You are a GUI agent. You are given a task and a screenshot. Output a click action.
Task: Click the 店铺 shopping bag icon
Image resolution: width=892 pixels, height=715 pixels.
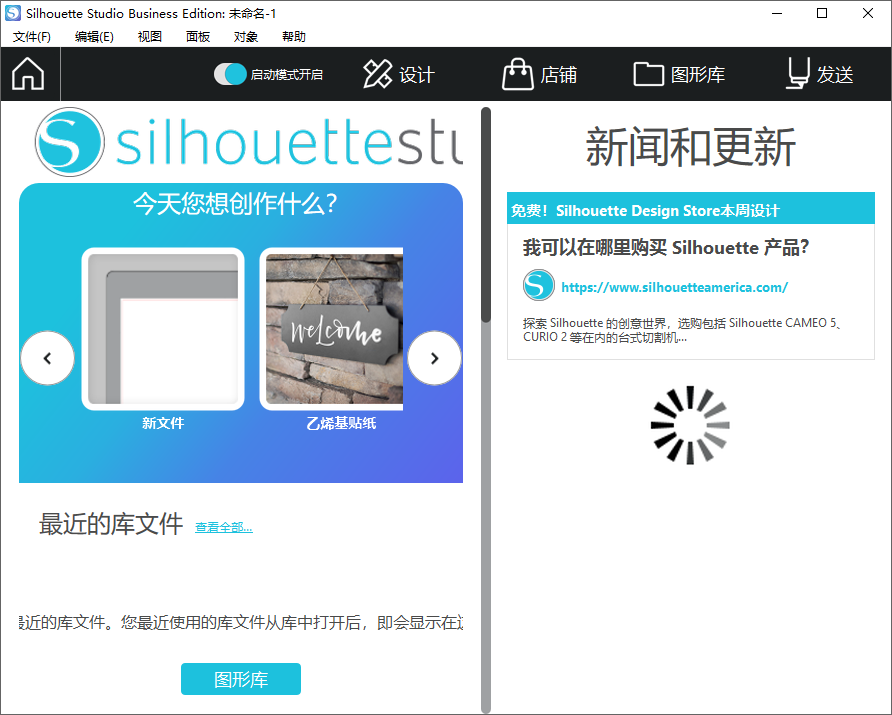518,74
